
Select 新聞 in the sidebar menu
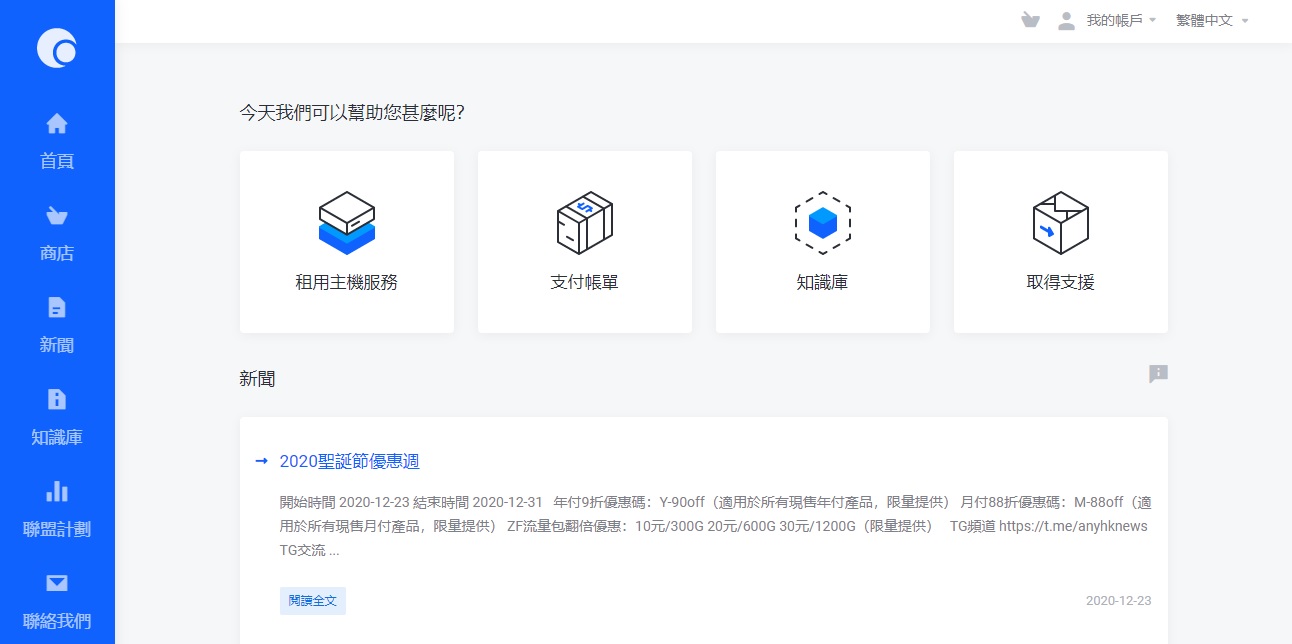click(x=57, y=325)
